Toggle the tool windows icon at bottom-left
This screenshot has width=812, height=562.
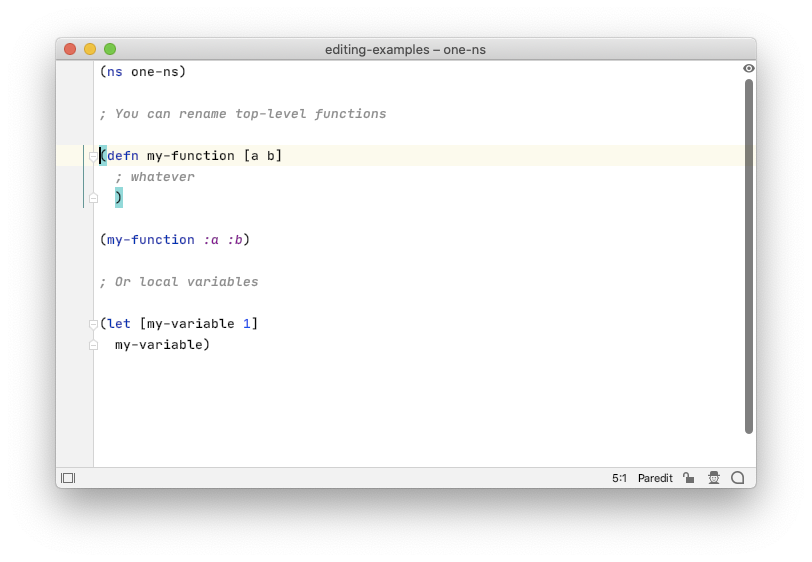click(x=68, y=478)
